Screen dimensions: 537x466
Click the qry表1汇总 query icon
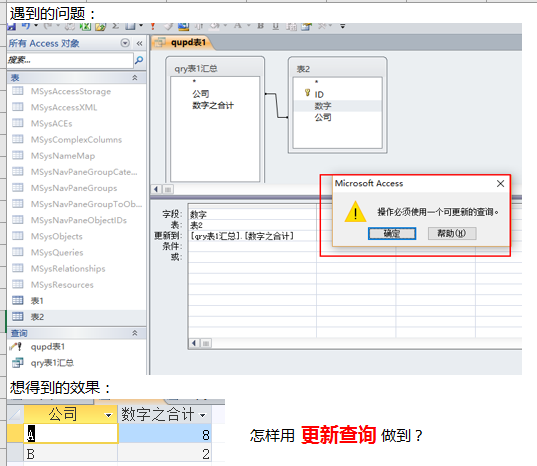point(17,363)
